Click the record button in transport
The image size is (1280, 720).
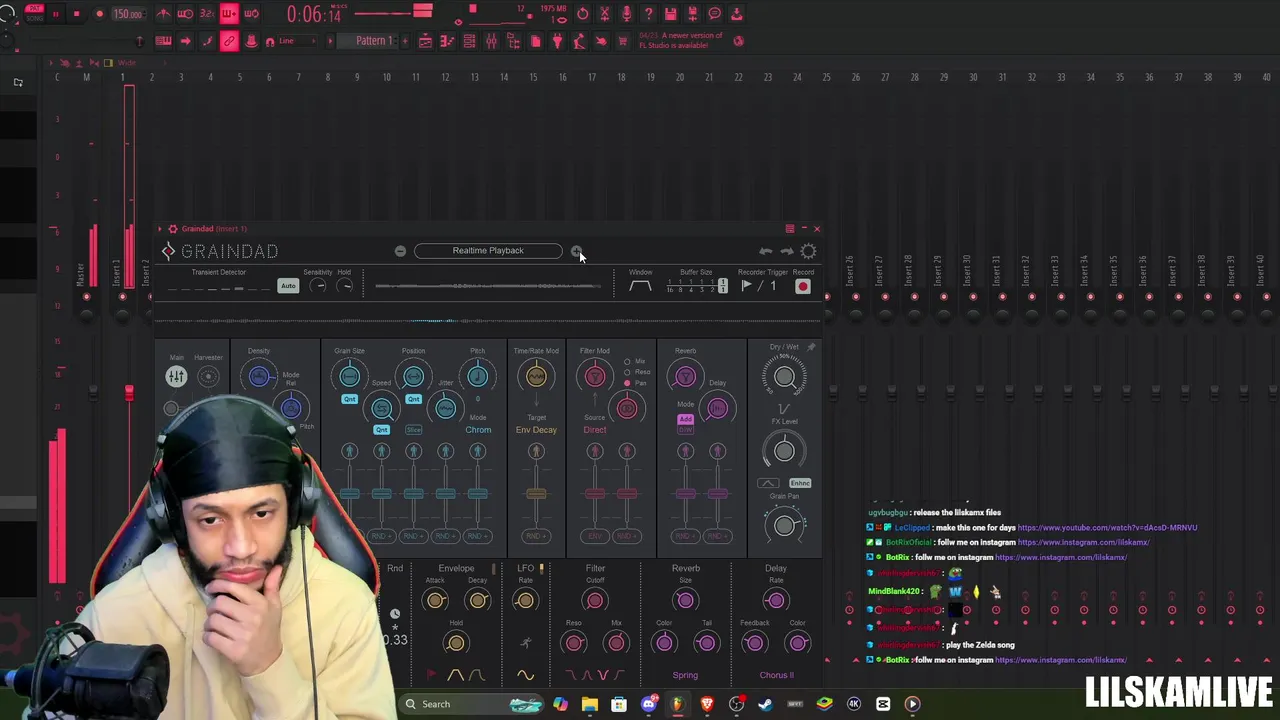click(x=99, y=14)
